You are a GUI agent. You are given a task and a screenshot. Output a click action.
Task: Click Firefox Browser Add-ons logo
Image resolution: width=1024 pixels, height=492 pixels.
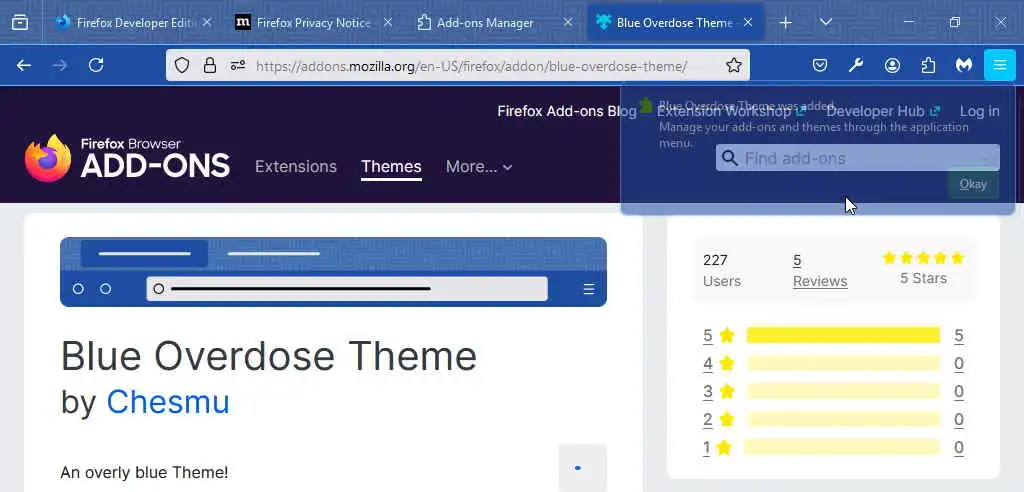[x=127, y=158]
